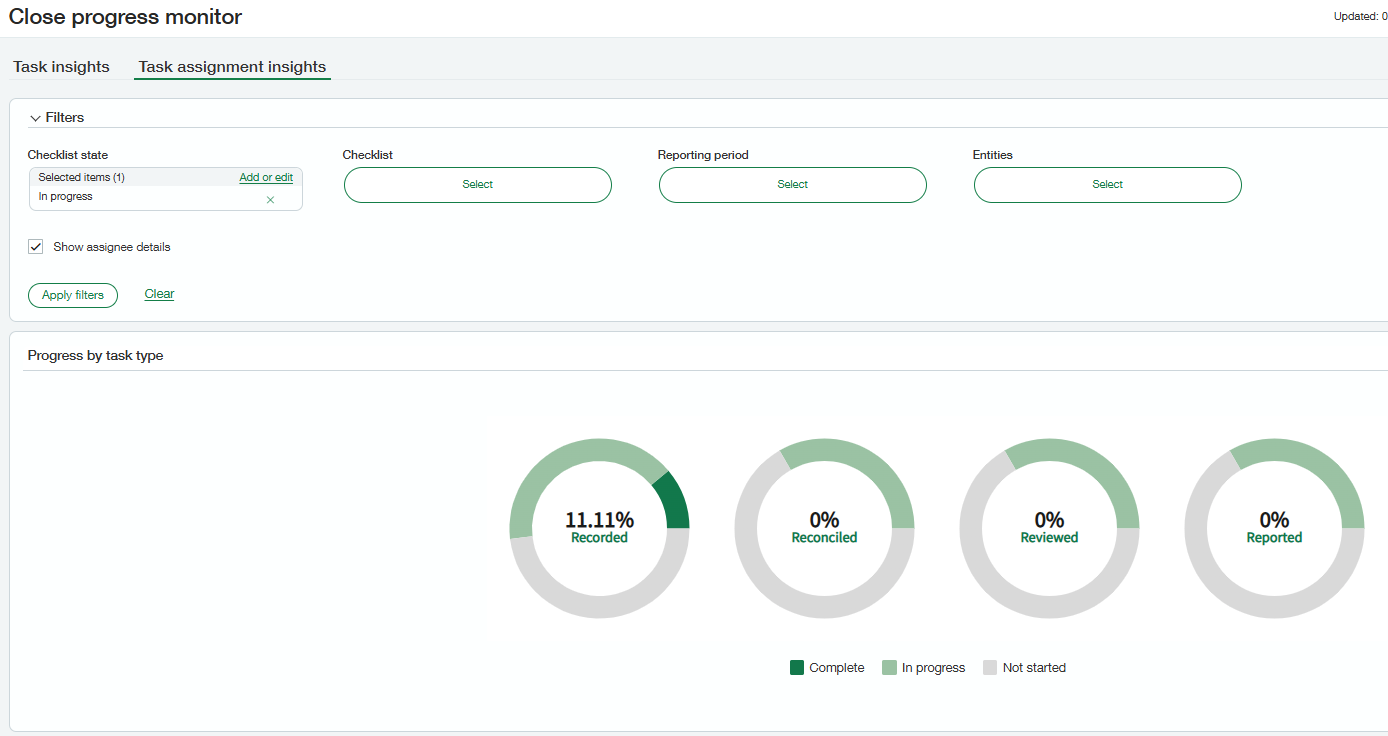Click the Clear link

tap(159, 294)
